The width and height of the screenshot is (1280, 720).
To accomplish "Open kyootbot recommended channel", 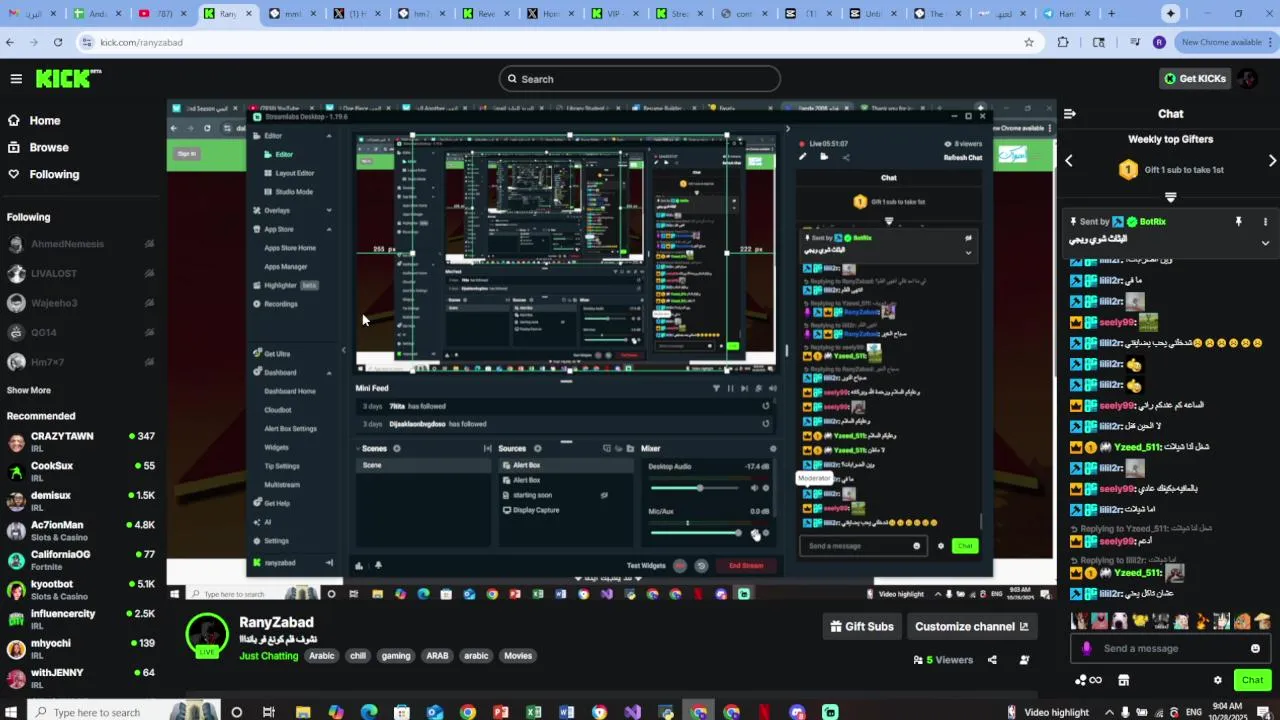I will tap(80, 590).
